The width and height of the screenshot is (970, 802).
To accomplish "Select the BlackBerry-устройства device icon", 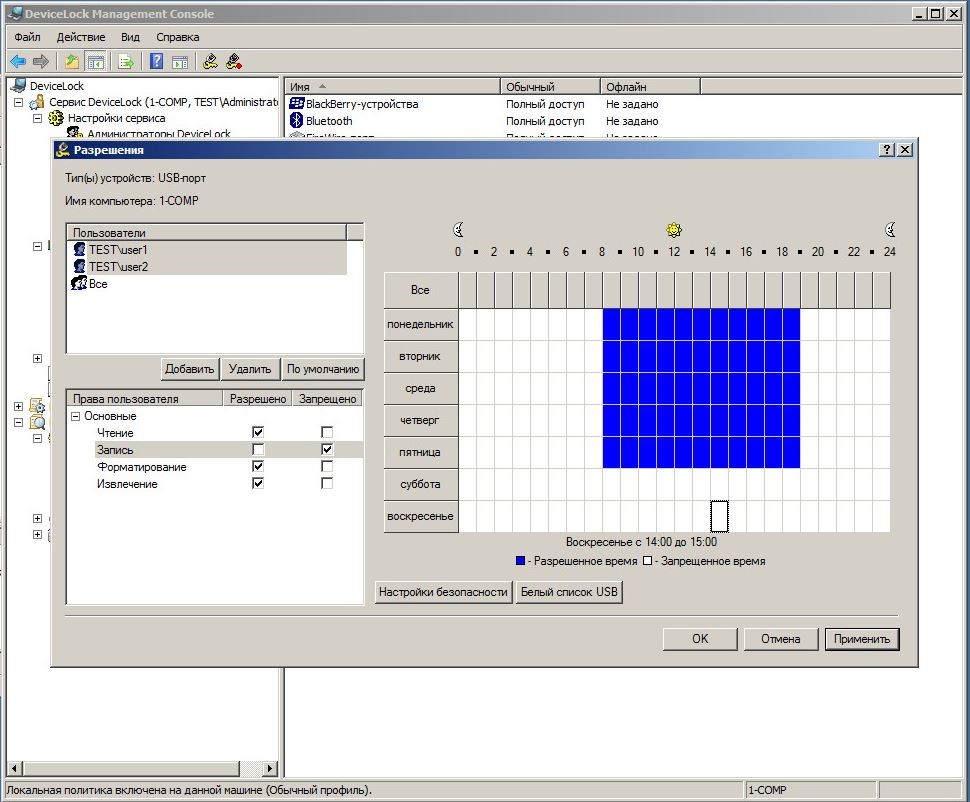I will 296,104.
